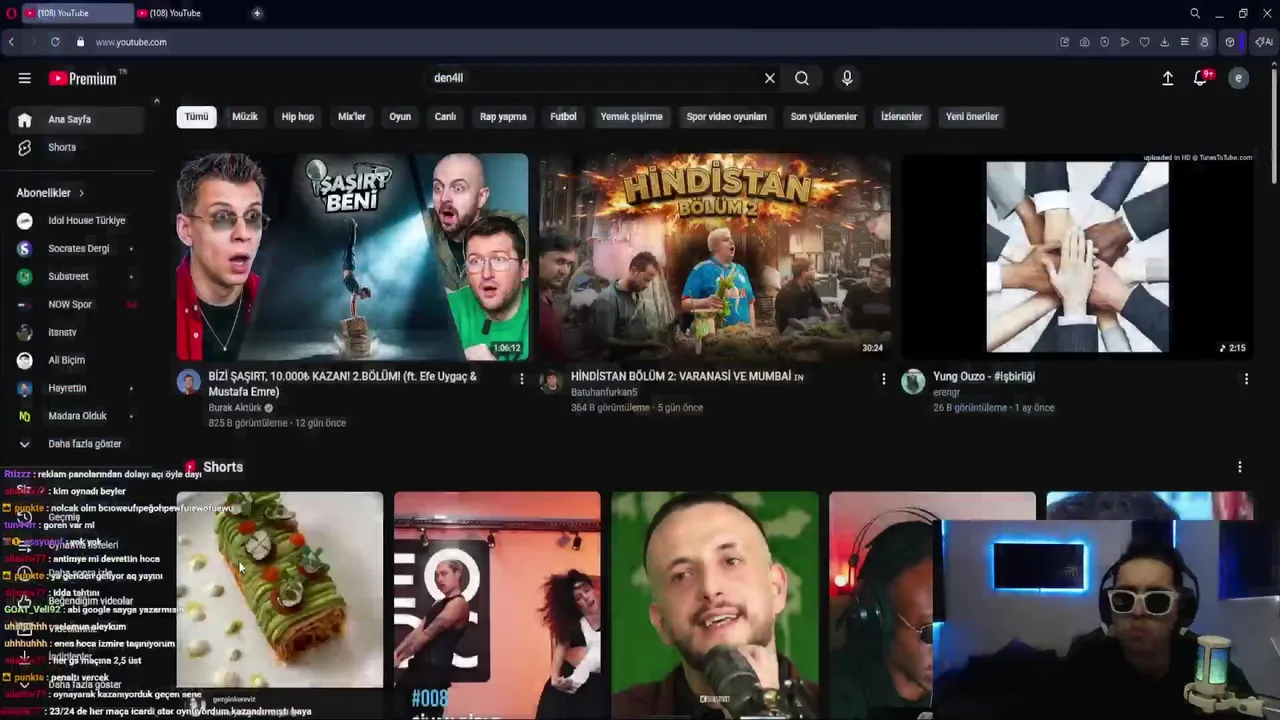This screenshot has height=720, width=1280.
Task: Clear the search box text
Action: coord(770,78)
